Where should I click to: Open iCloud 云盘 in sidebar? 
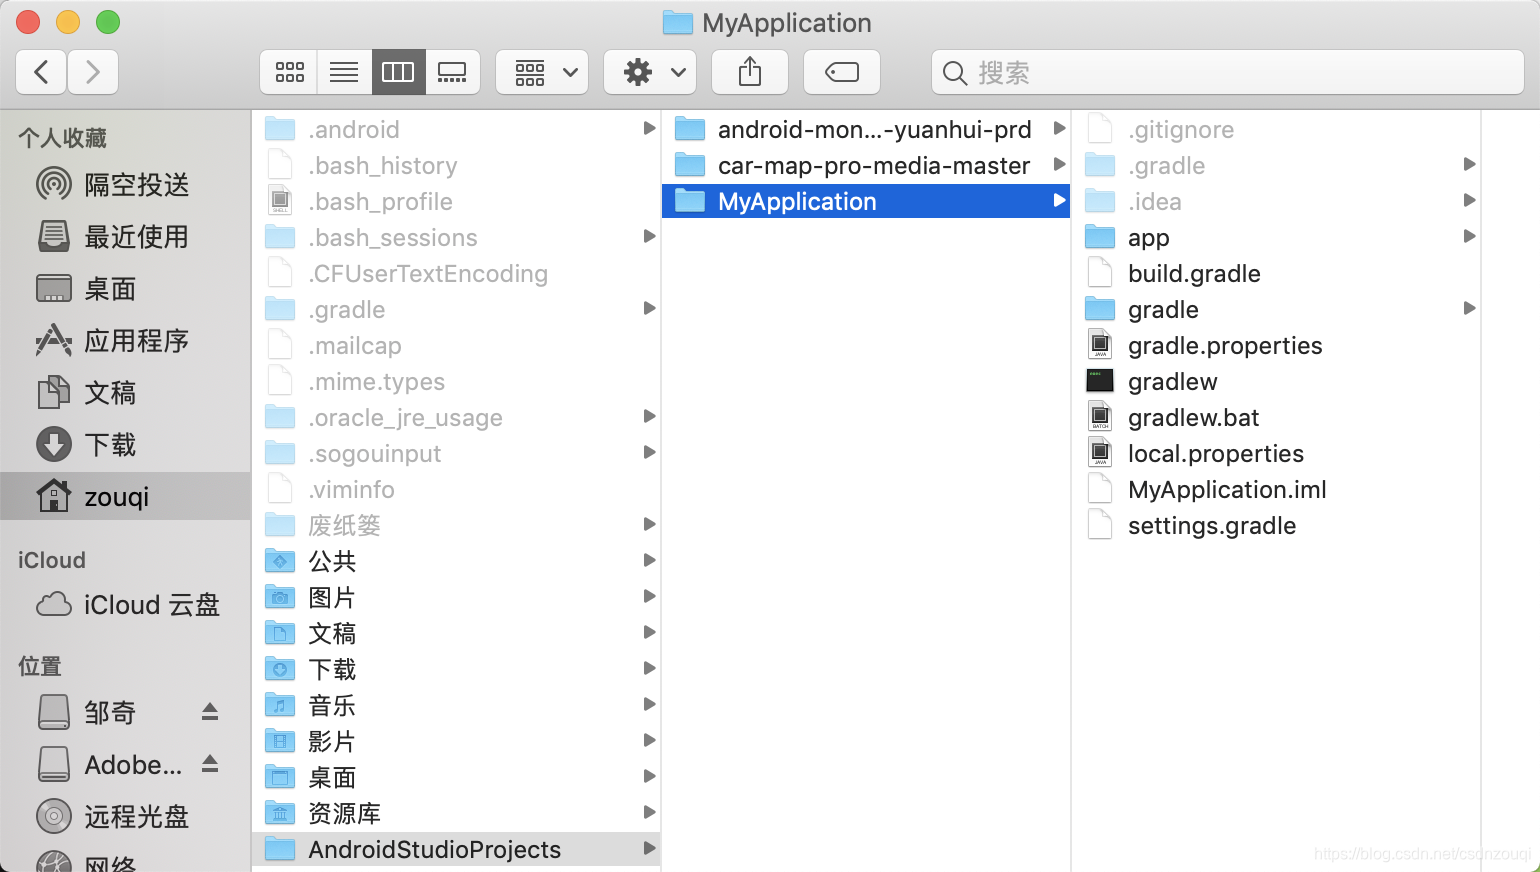pyautogui.click(x=125, y=605)
